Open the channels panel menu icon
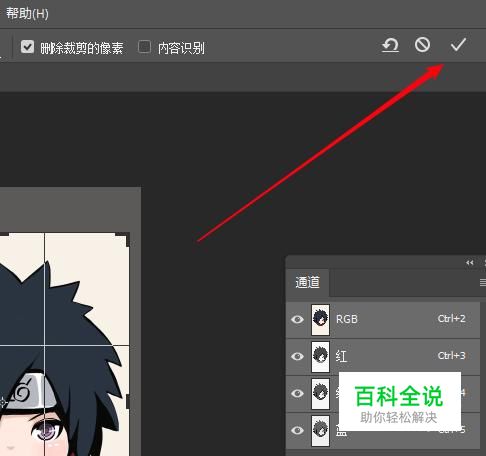Viewport: 486px width, 456px height. tap(482, 283)
